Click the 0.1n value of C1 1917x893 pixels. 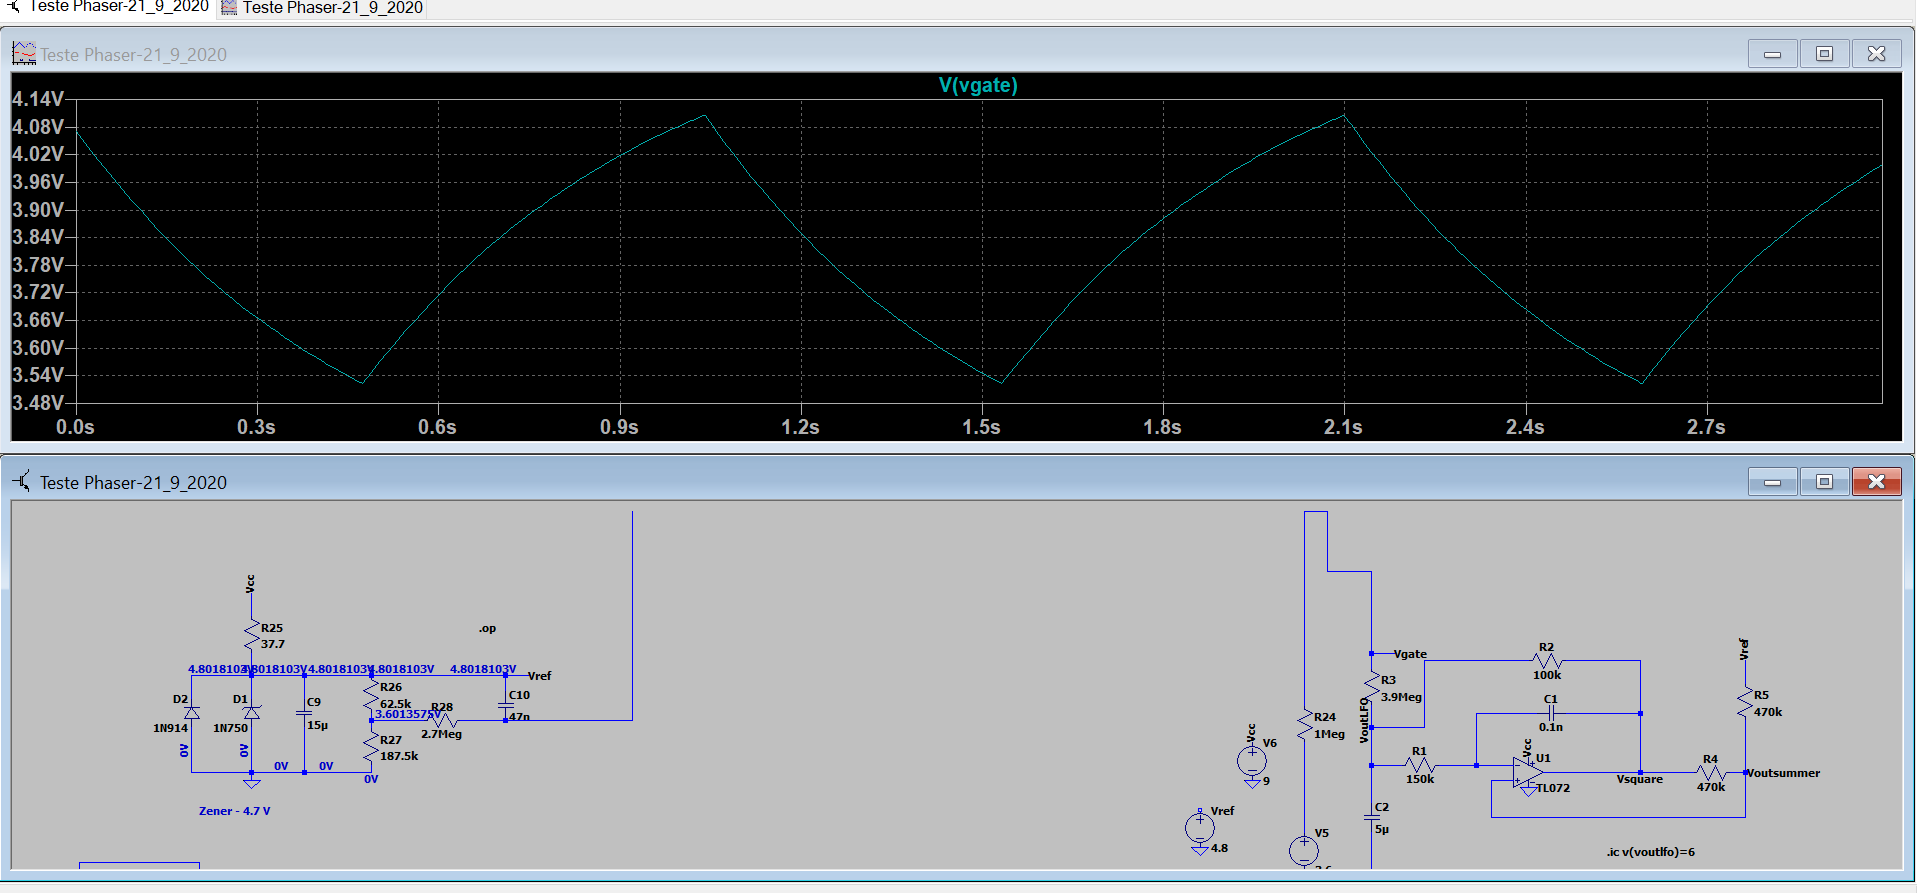tap(1551, 727)
